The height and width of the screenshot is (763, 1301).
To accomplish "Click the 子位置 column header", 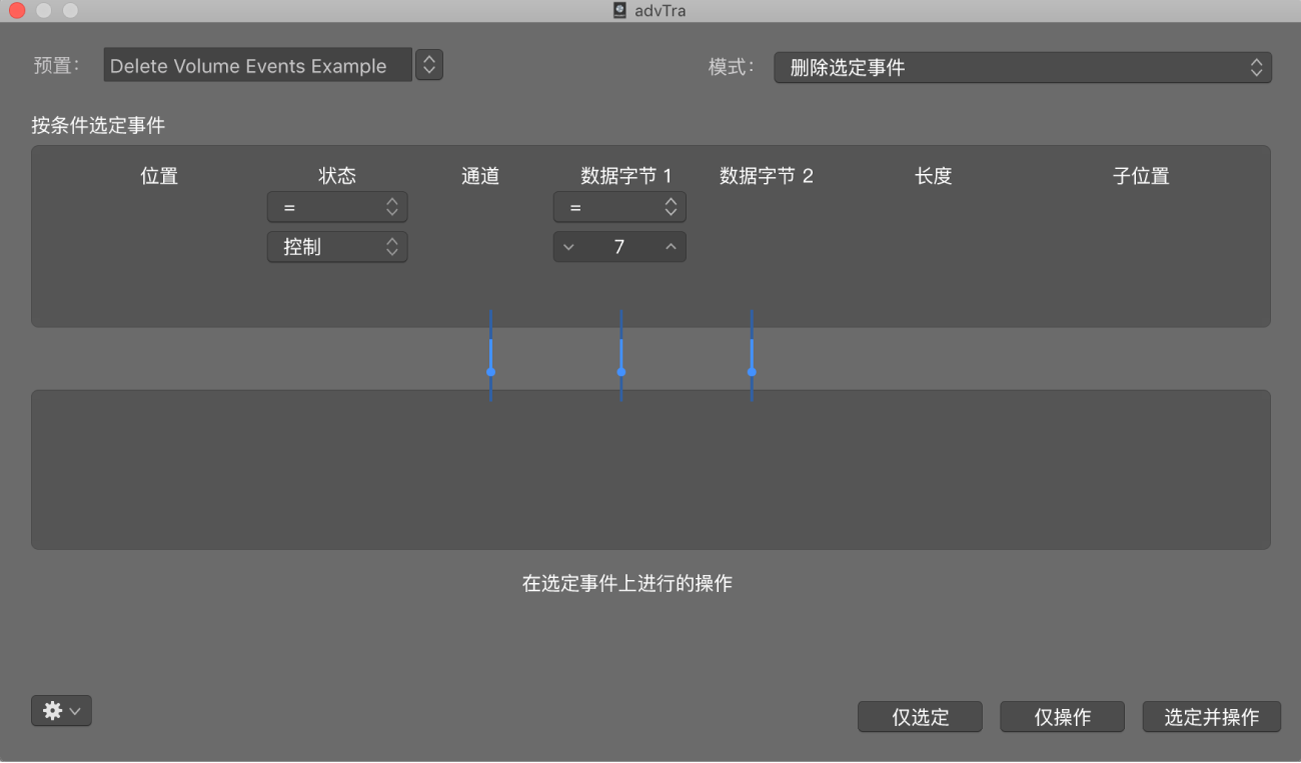I will pyautogui.click(x=1140, y=176).
